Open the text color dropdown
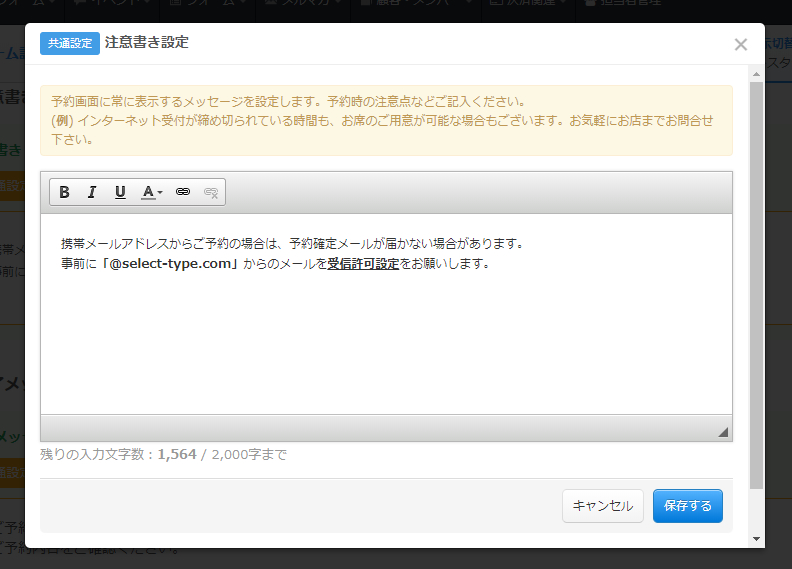 [152, 192]
